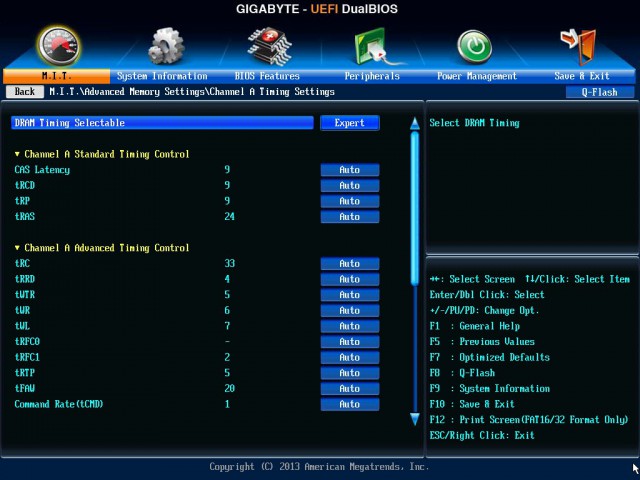Click the ESC/Right Click: Exit hint
This screenshot has height=480, width=640.
pyautogui.click(x=482, y=436)
